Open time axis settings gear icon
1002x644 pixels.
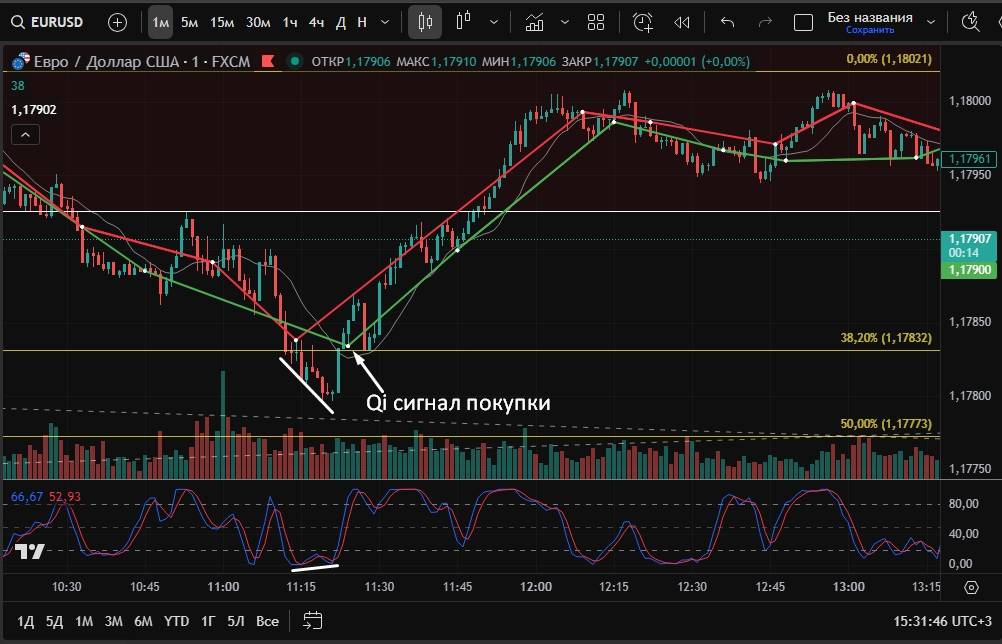click(x=970, y=589)
